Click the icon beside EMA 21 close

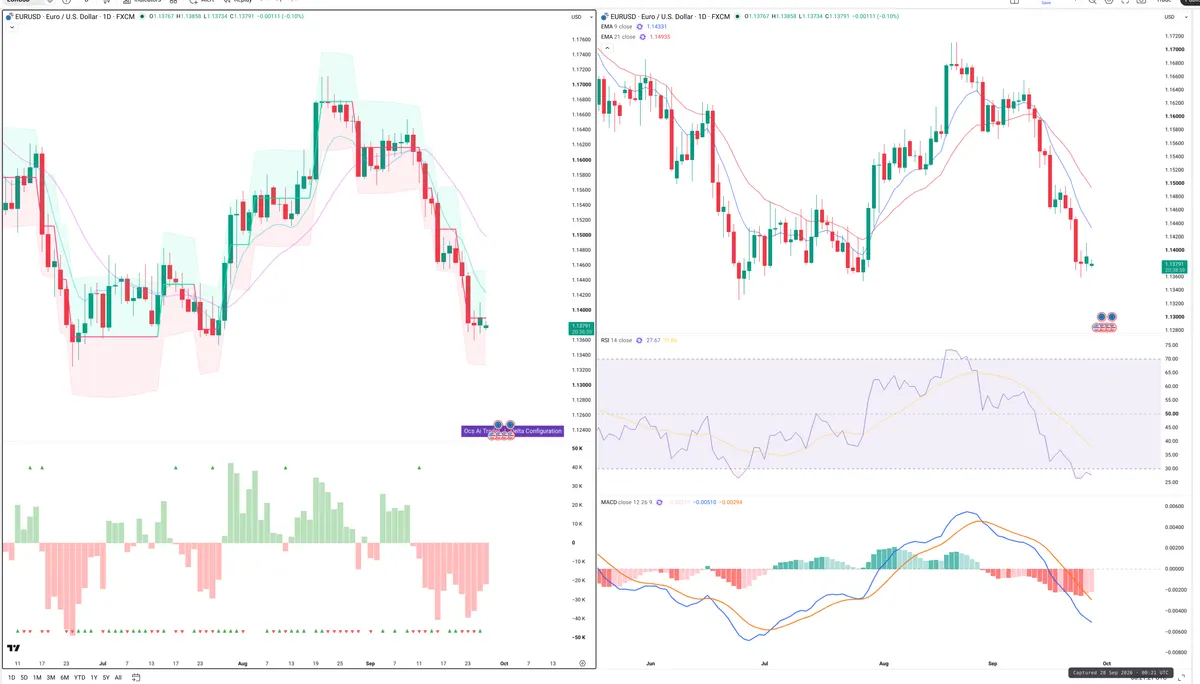[643, 37]
